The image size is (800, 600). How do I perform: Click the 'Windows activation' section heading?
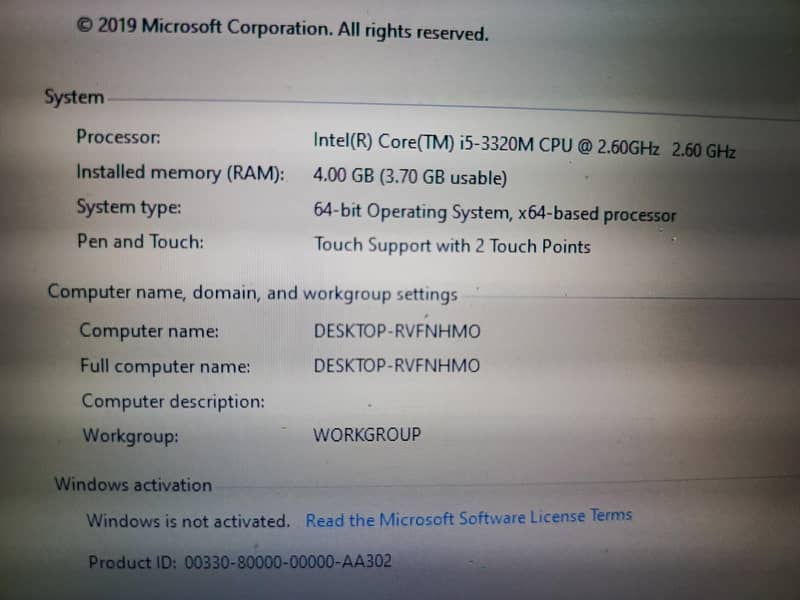pyautogui.click(x=133, y=484)
